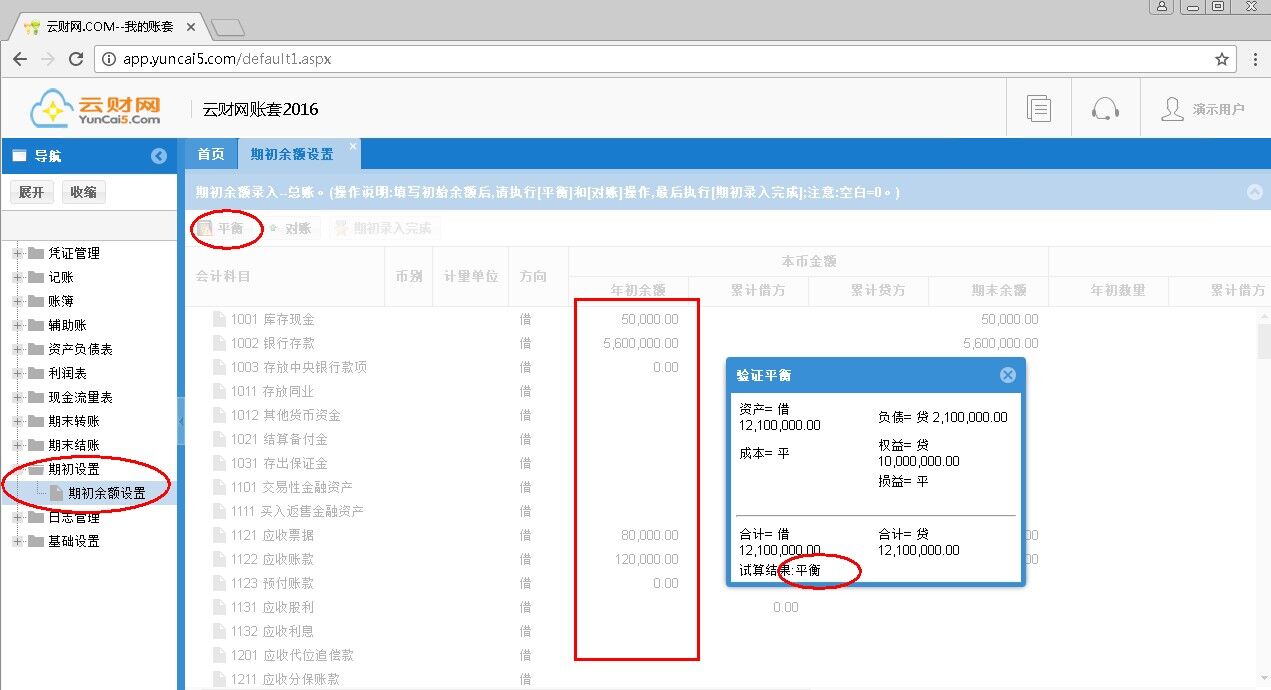1271x690 pixels.
Task: Expand the 资产负债表 tree node
Action: click(x=17, y=349)
